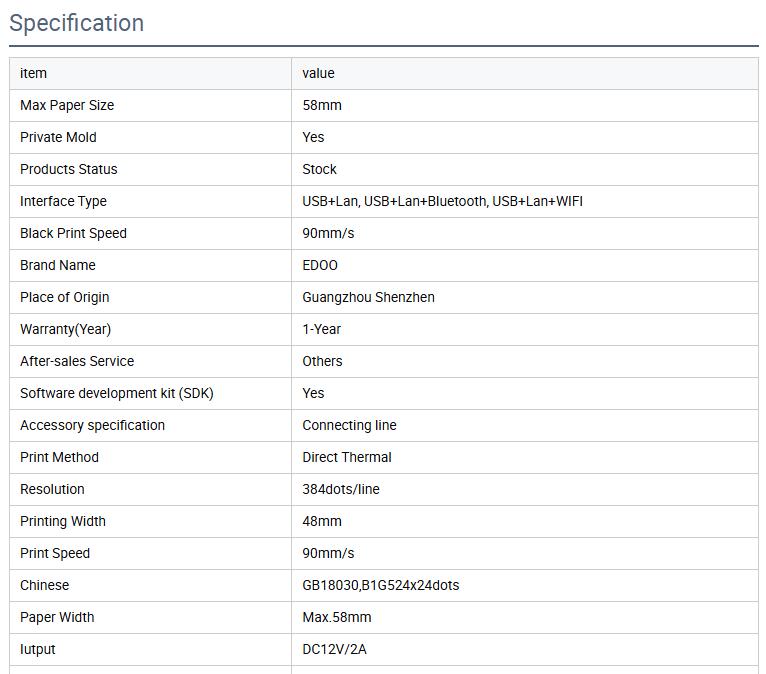Click the Software development kit (SDK) label
Screen dimensions: 766x674
pos(116,393)
